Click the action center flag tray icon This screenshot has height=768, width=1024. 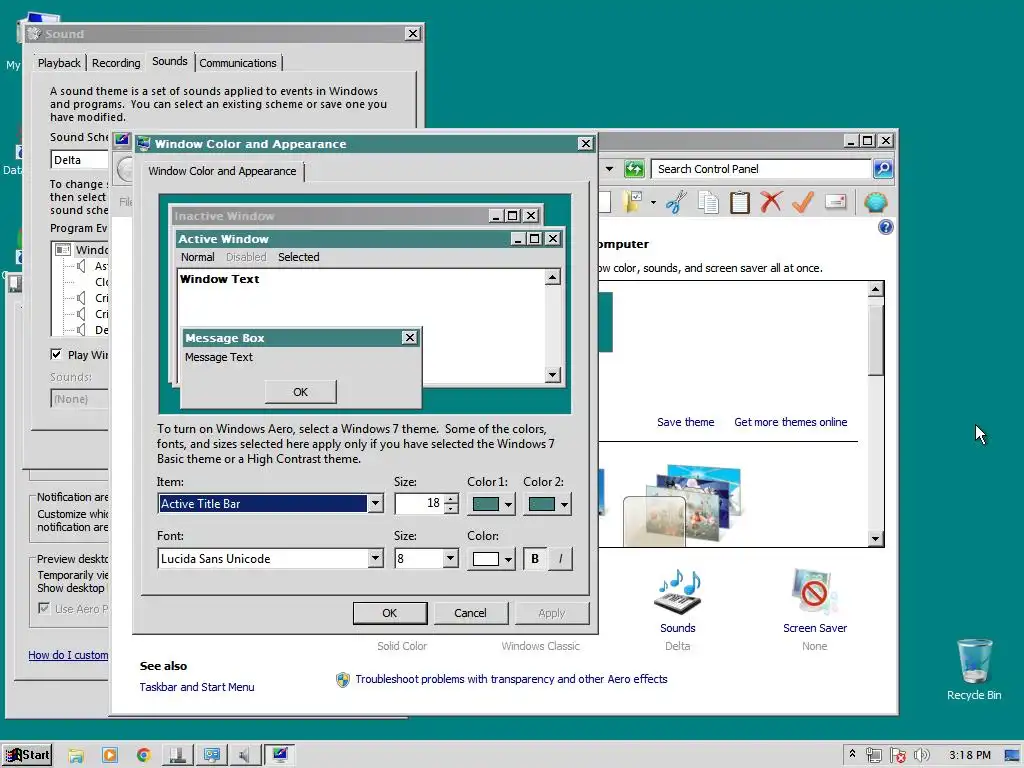point(898,756)
